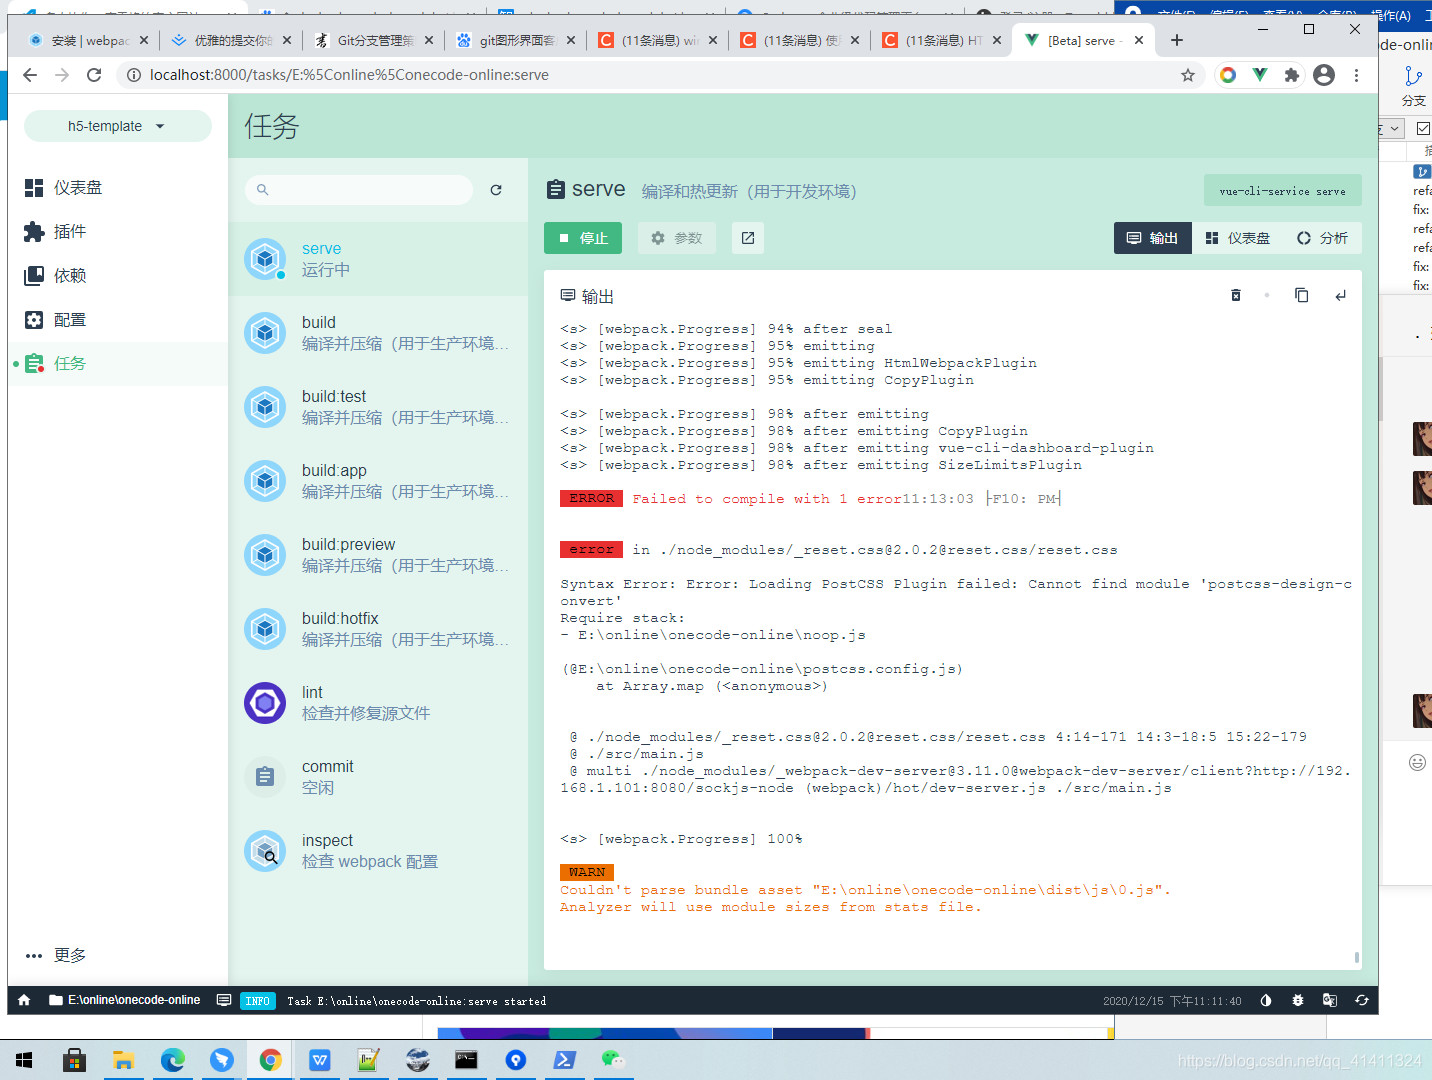This screenshot has width=1432, height=1080.
Task: Click the vue-cli-service serve command label
Action: click(x=1283, y=191)
